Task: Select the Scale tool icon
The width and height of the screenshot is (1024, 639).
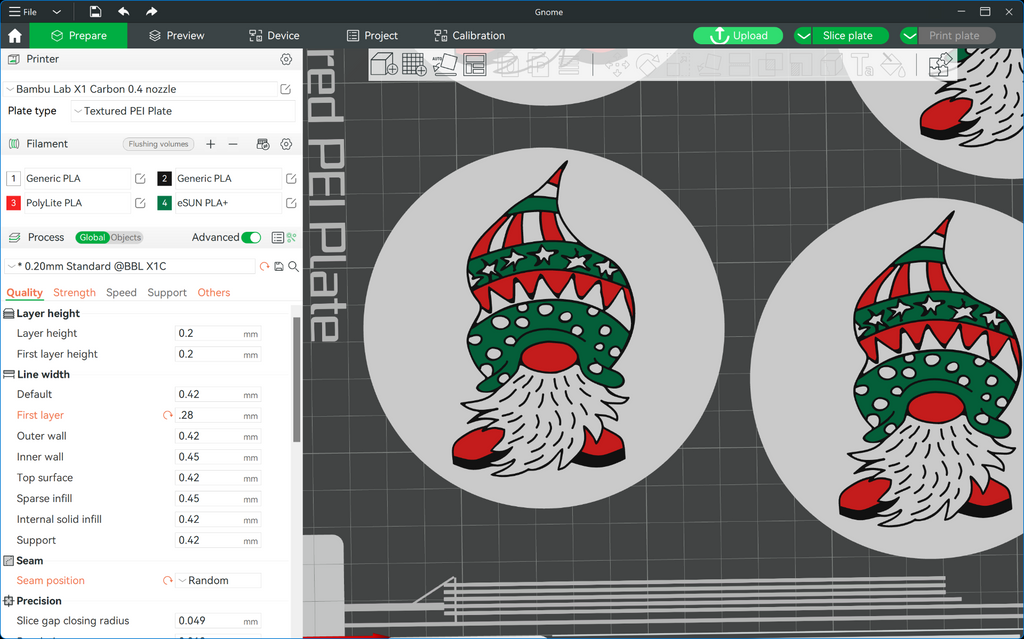Action: point(678,65)
